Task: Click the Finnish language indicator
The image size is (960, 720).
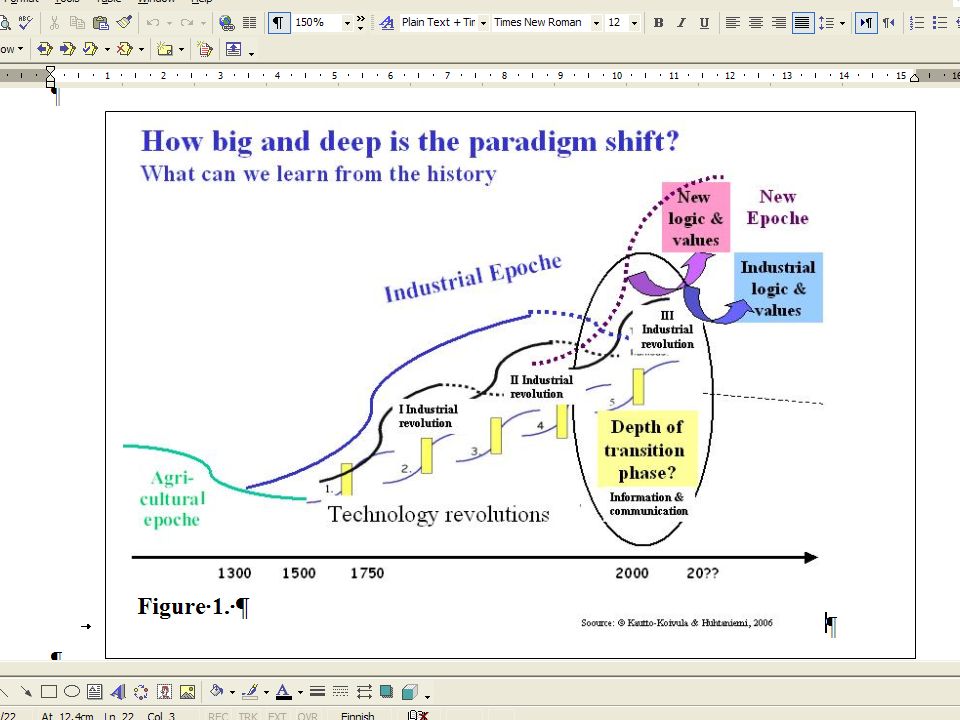Action: pos(358,715)
